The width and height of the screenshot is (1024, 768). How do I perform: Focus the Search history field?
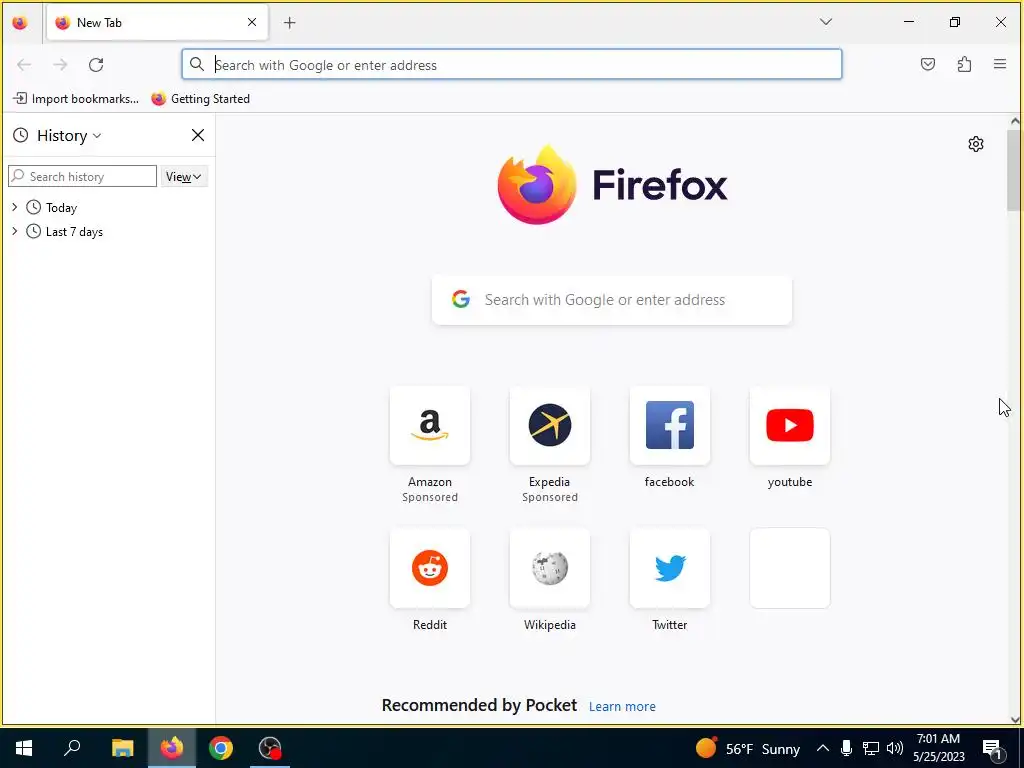pyautogui.click(x=82, y=176)
